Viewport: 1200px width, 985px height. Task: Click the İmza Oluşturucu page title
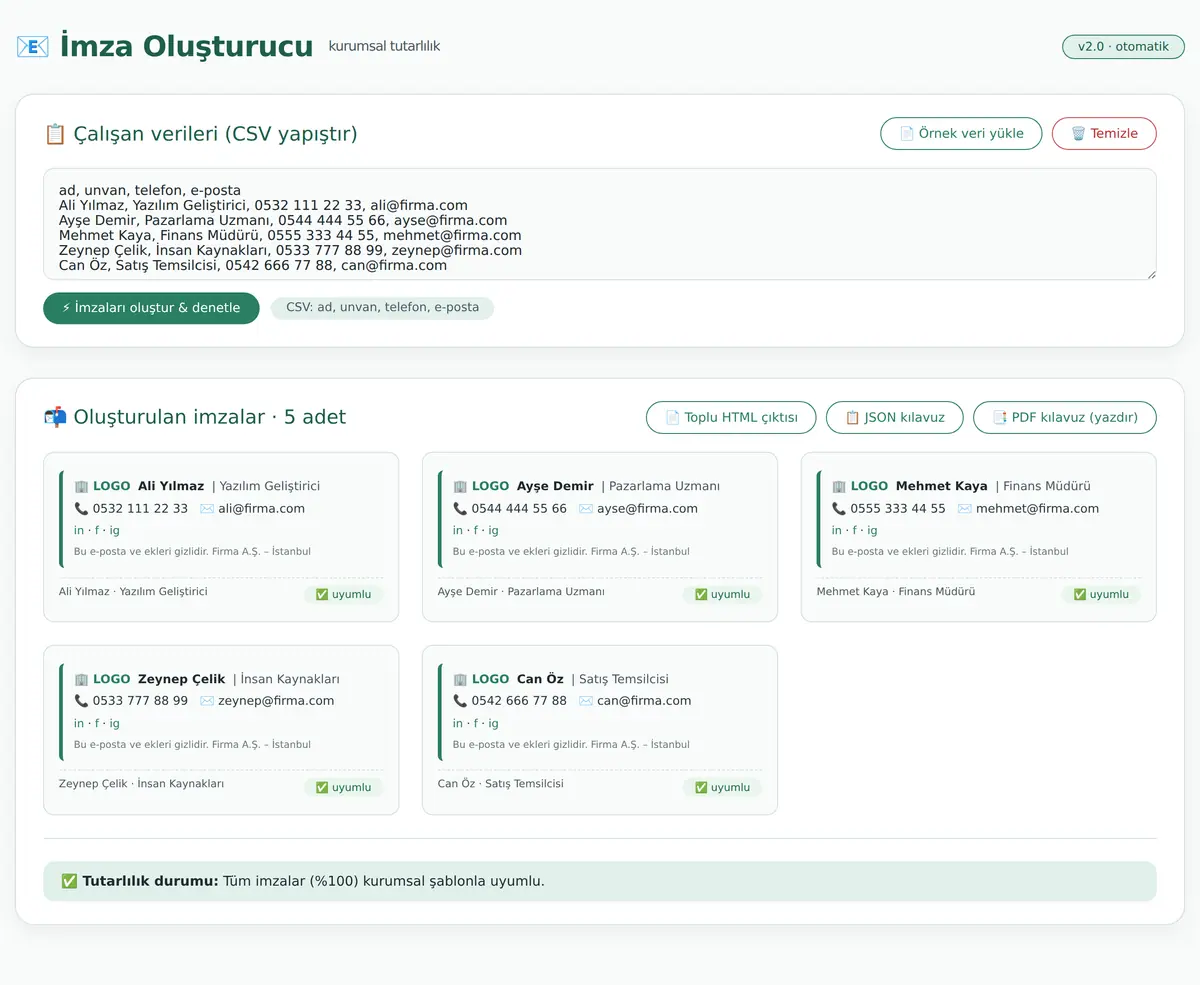[x=186, y=46]
